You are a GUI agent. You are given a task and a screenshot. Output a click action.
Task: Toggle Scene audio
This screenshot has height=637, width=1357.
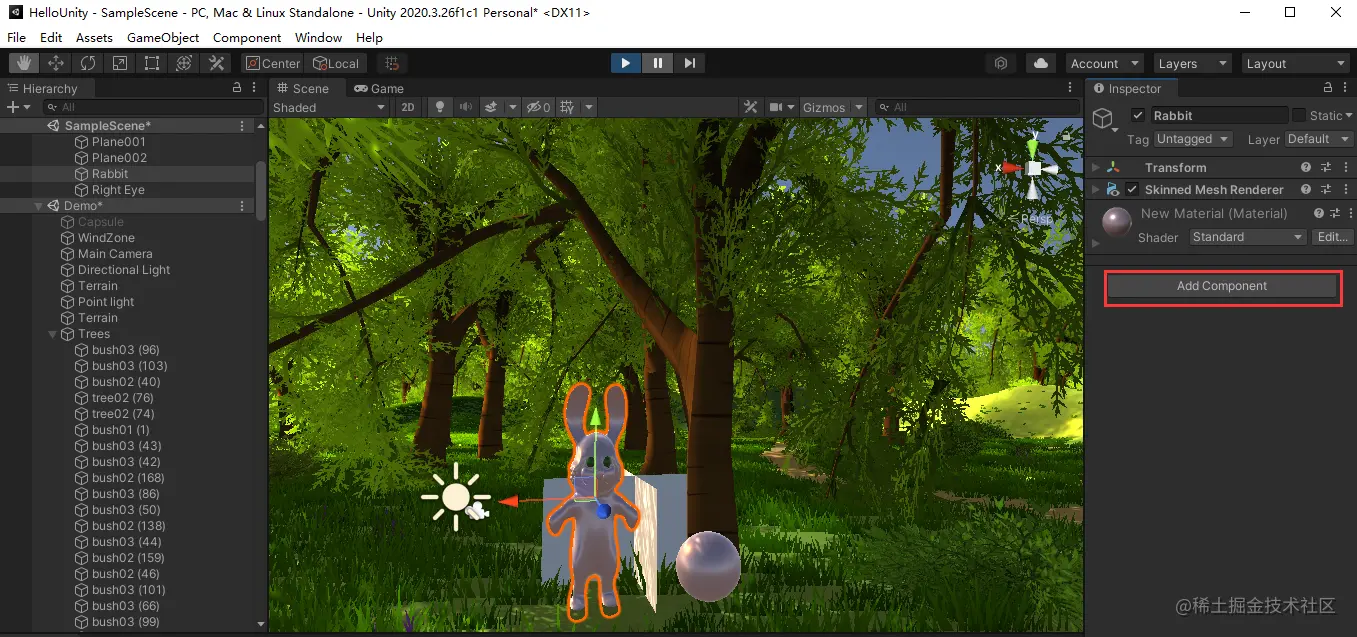[465, 107]
